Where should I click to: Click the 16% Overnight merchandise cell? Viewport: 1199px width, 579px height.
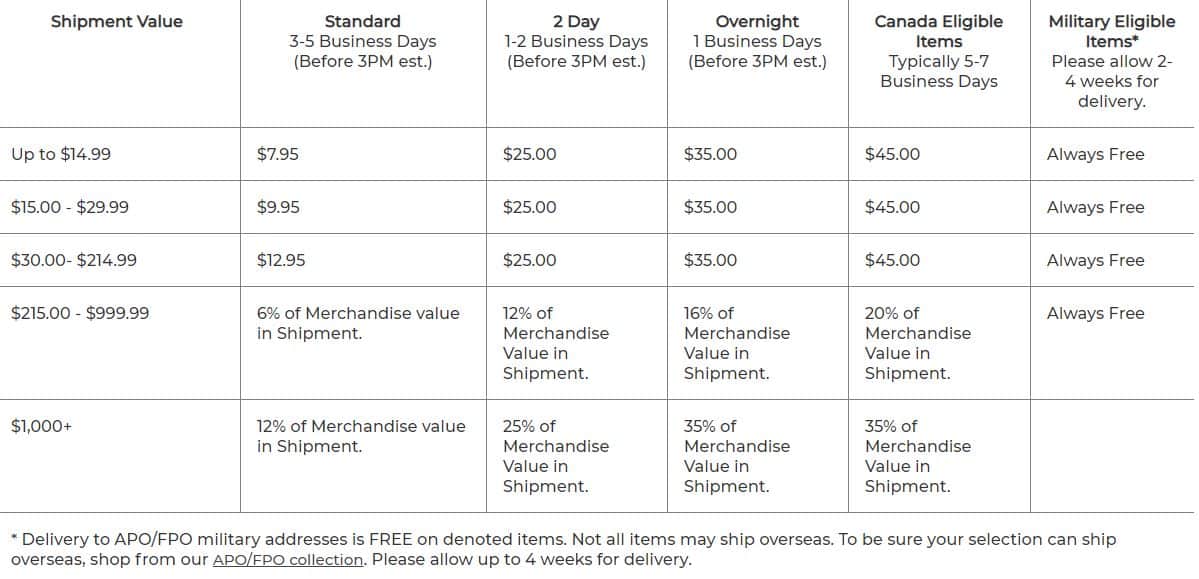pyautogui.click(x=737, y=343)
